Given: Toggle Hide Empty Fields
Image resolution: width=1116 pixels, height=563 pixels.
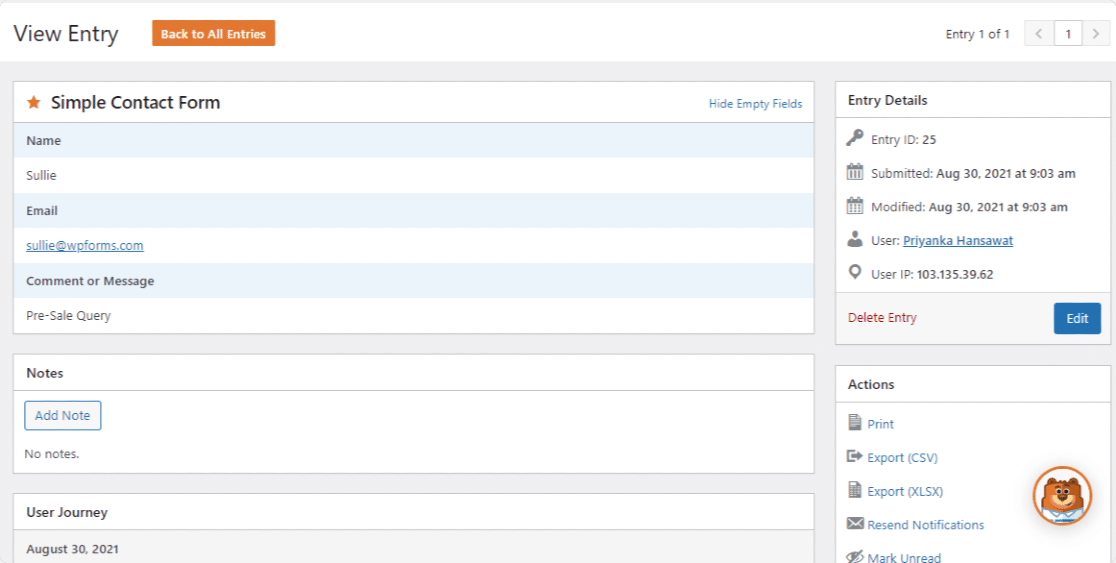Looking at the screenshot, I should coord(755,104).
